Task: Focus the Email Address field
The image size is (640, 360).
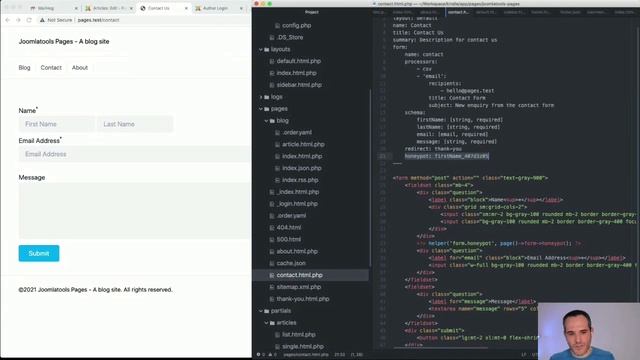Action: [135, 154]
